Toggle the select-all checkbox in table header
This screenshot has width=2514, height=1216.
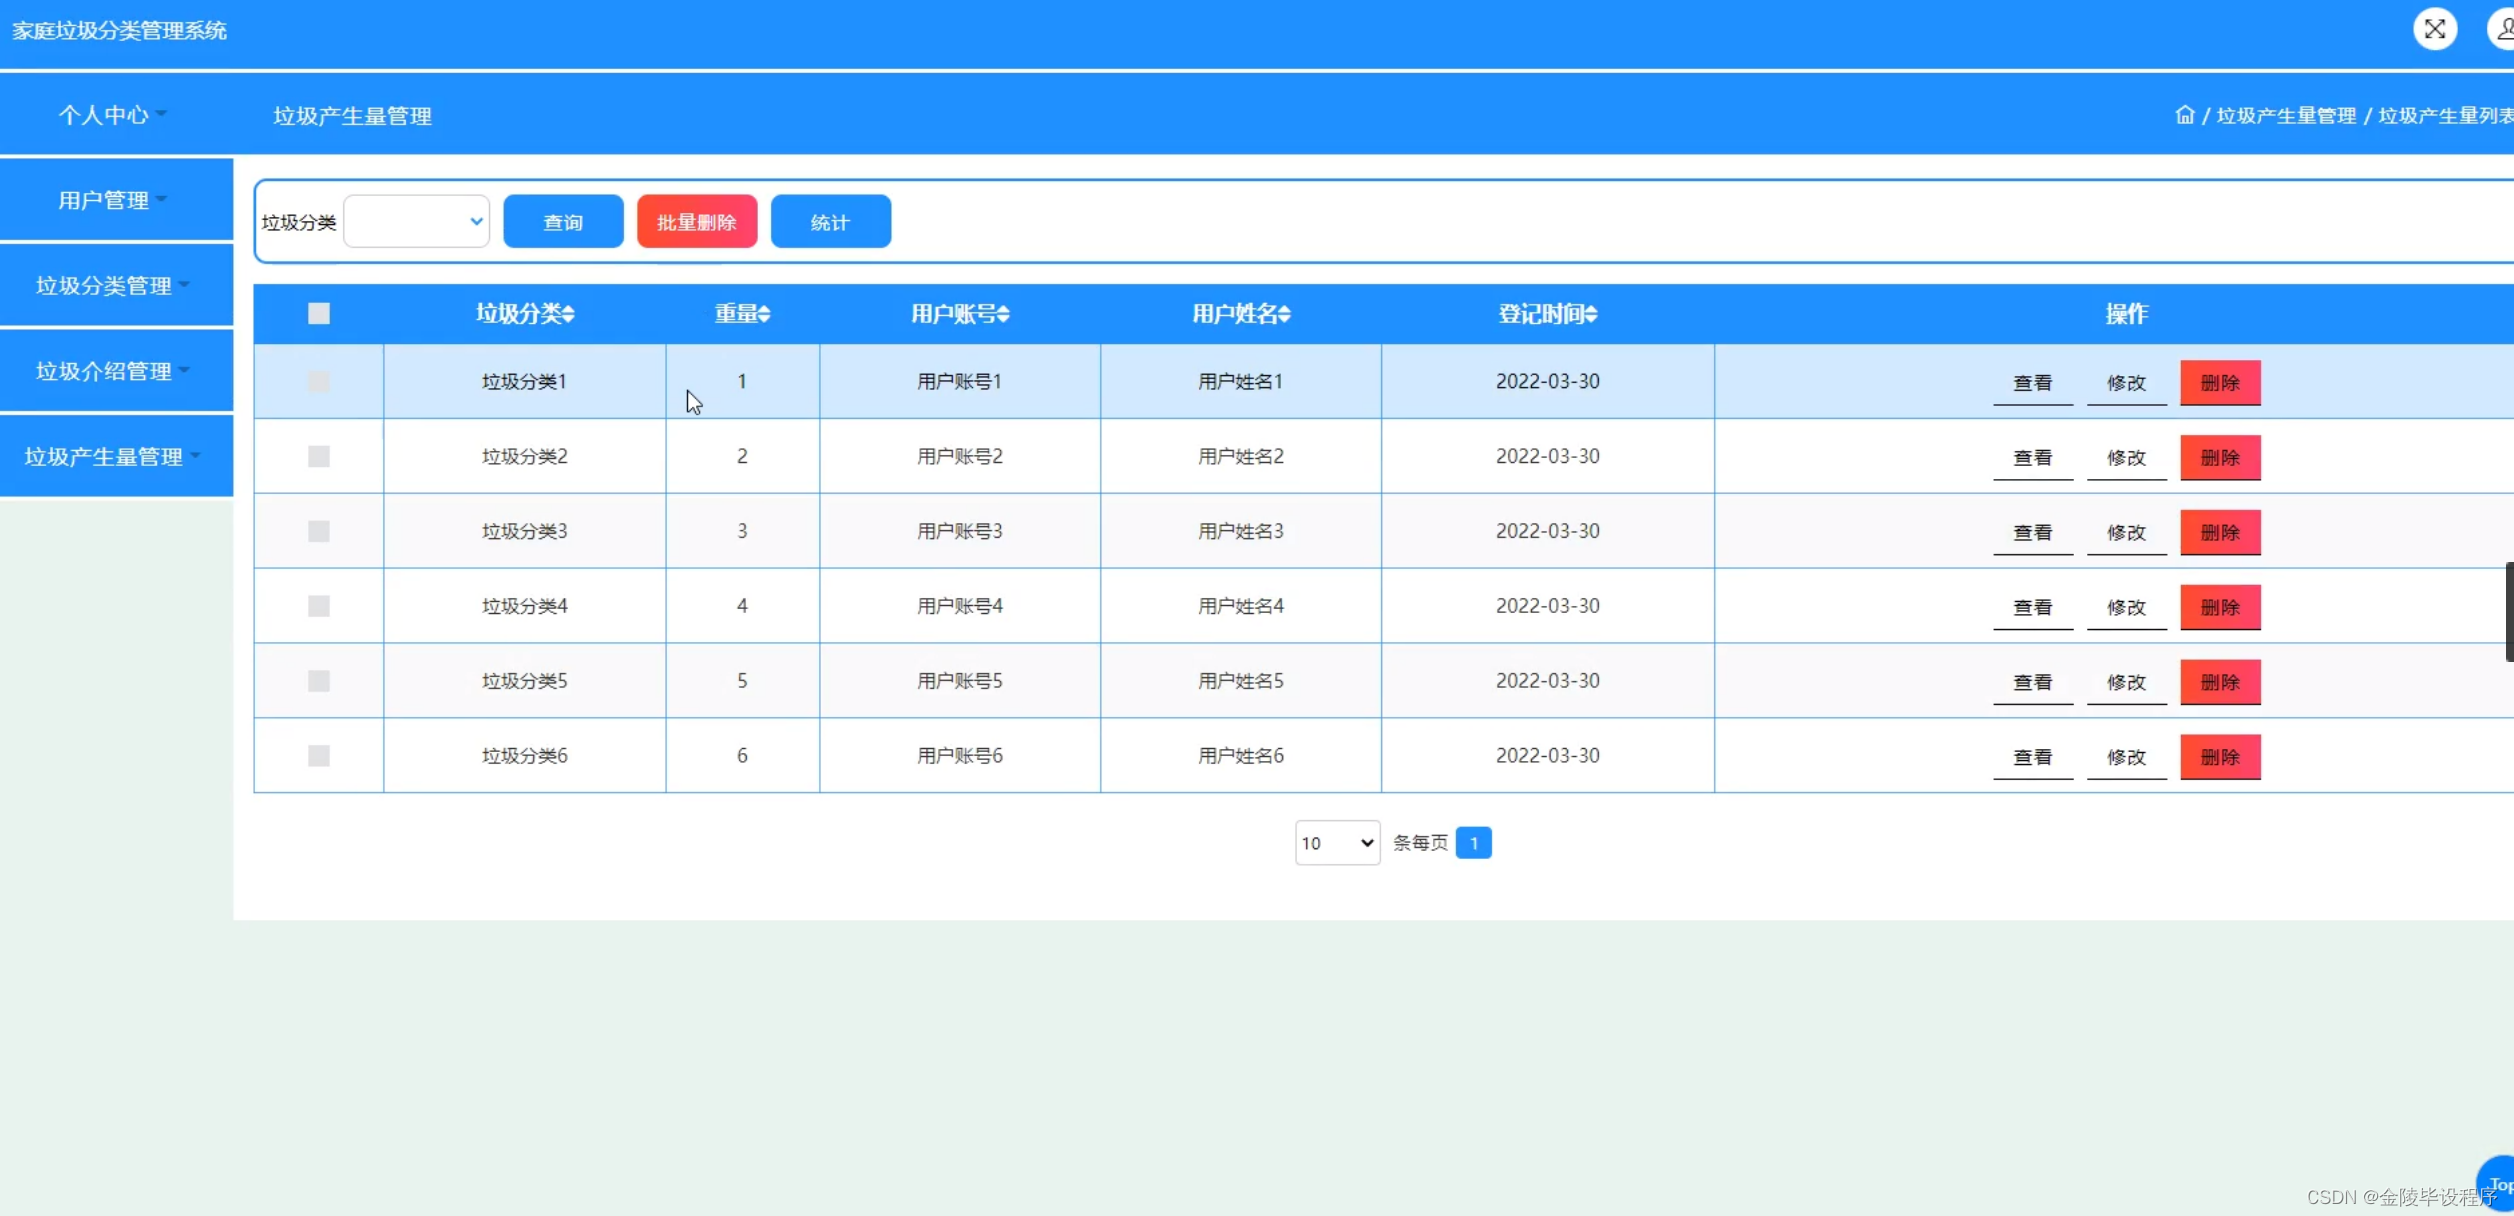[x=318, y=314]
